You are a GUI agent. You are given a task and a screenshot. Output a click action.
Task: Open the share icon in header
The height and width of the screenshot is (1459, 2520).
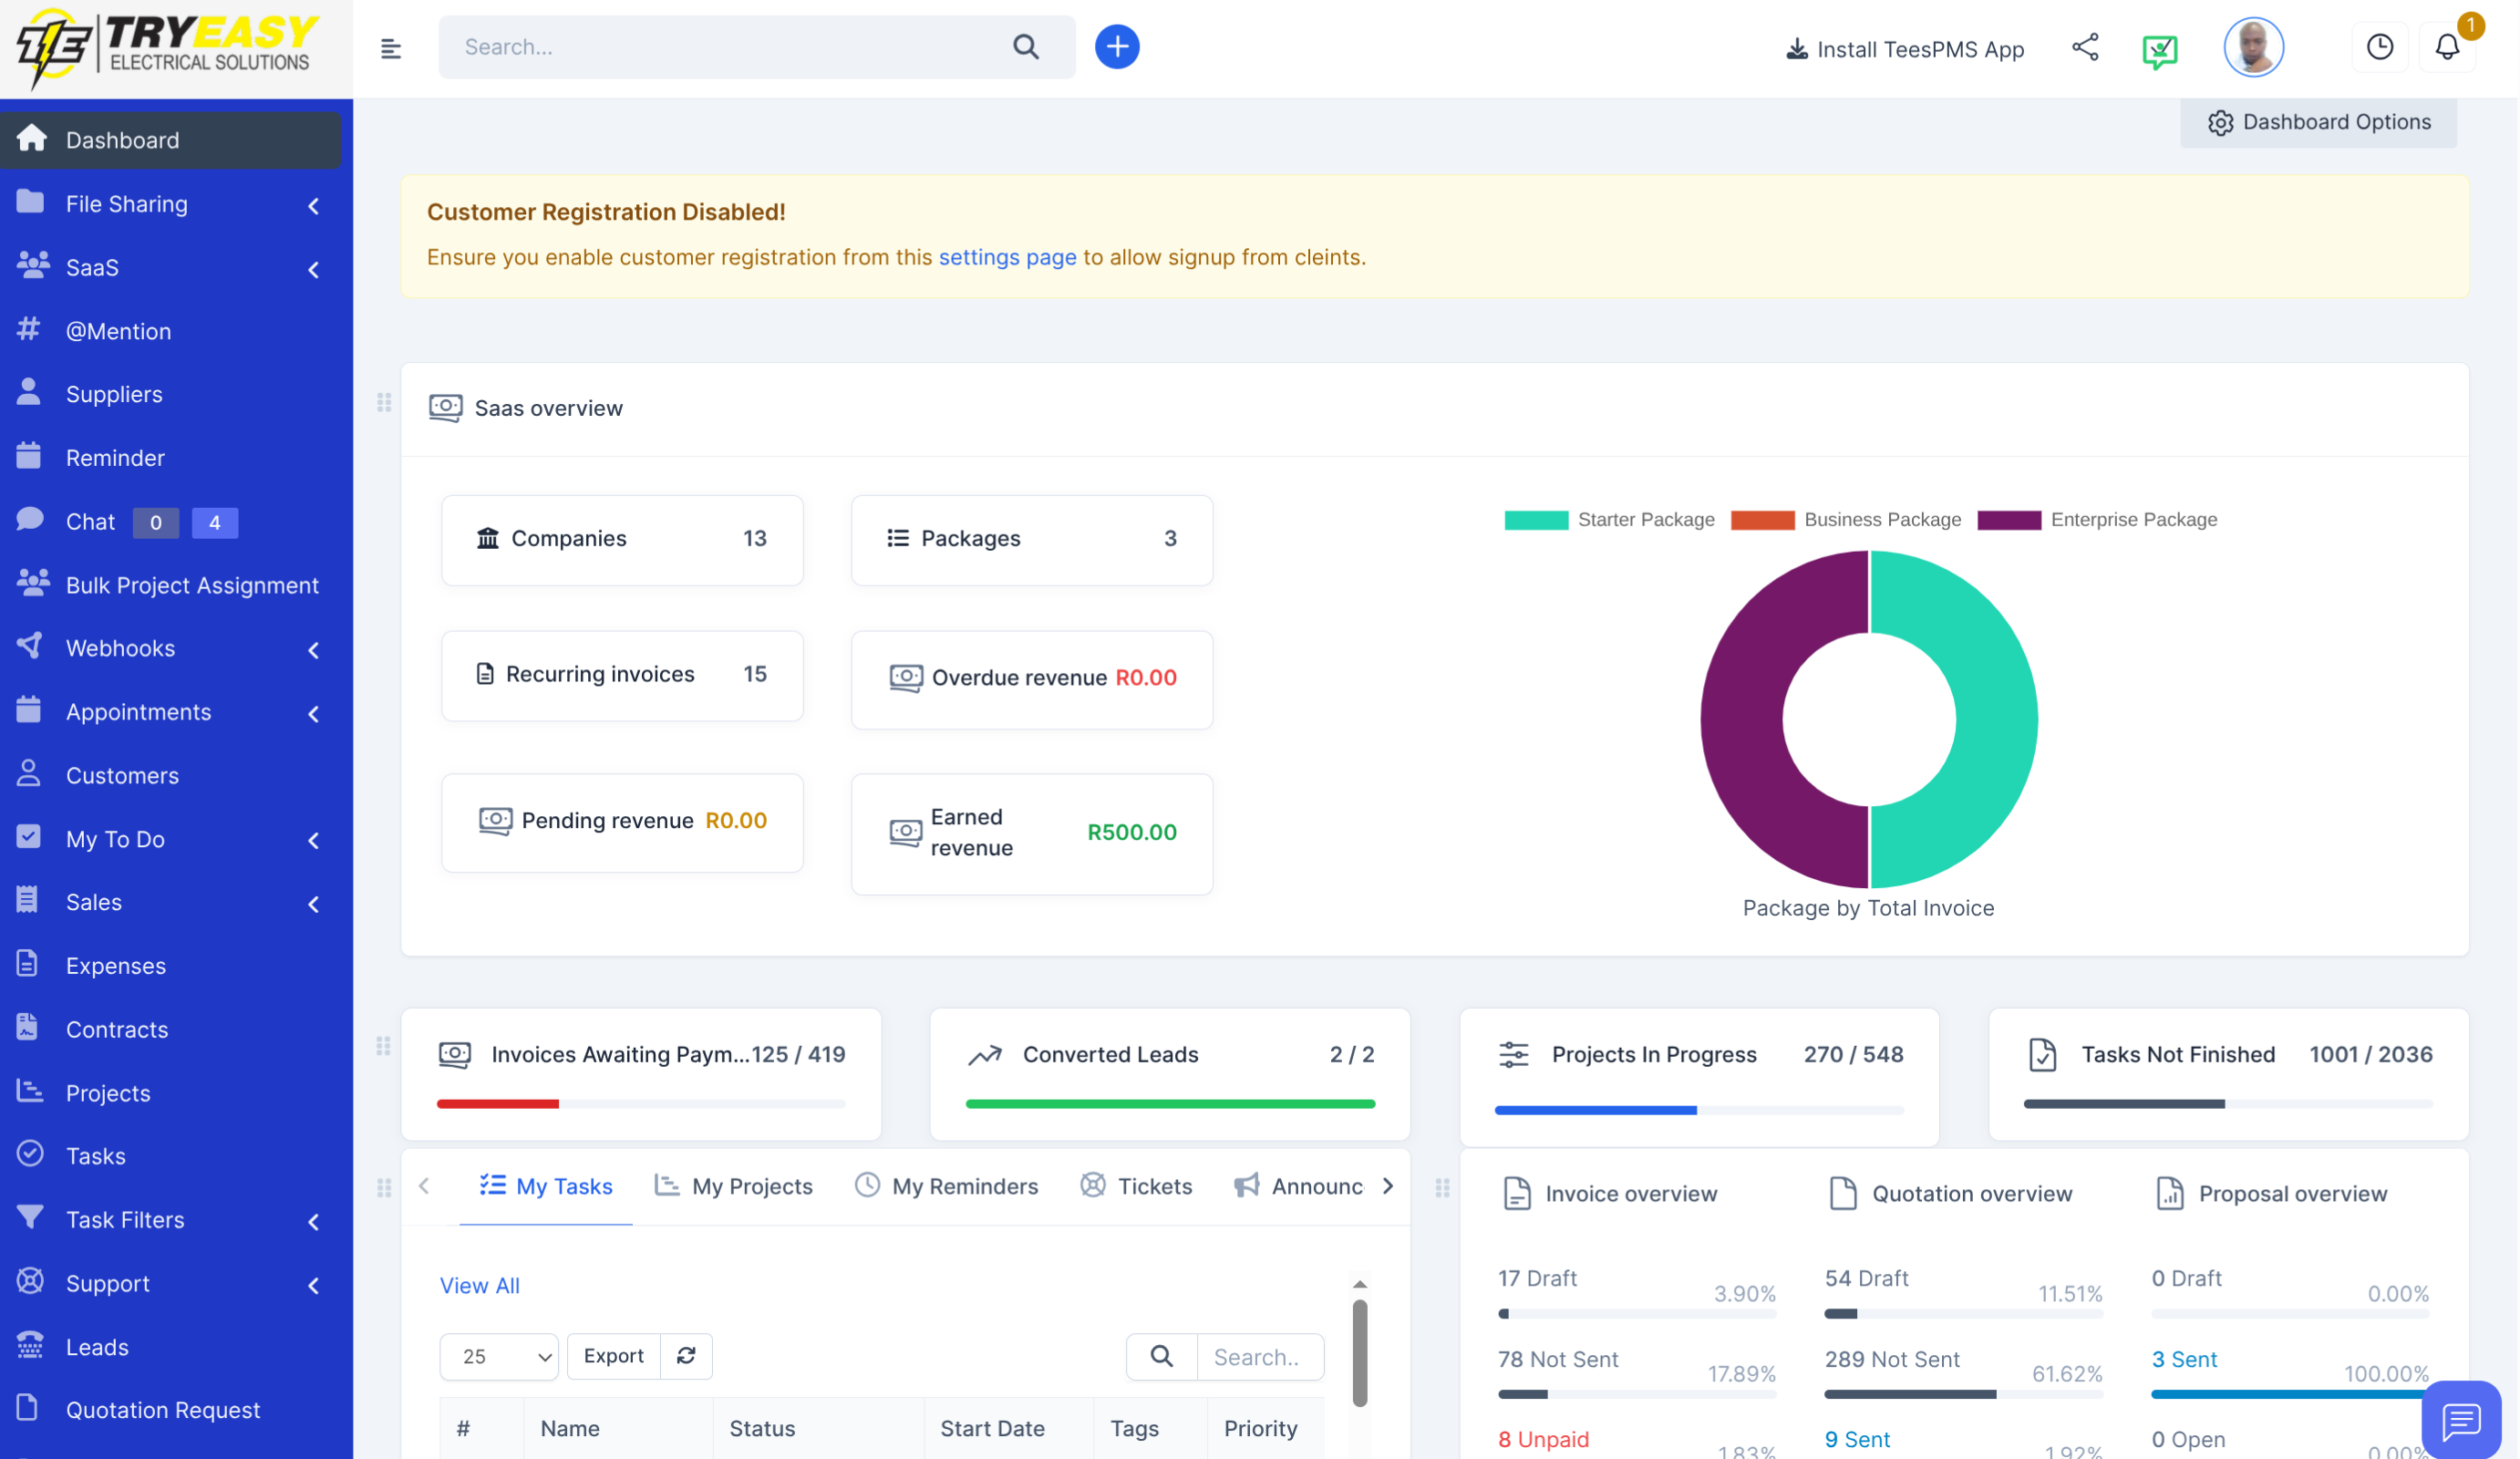[2084, 47]
